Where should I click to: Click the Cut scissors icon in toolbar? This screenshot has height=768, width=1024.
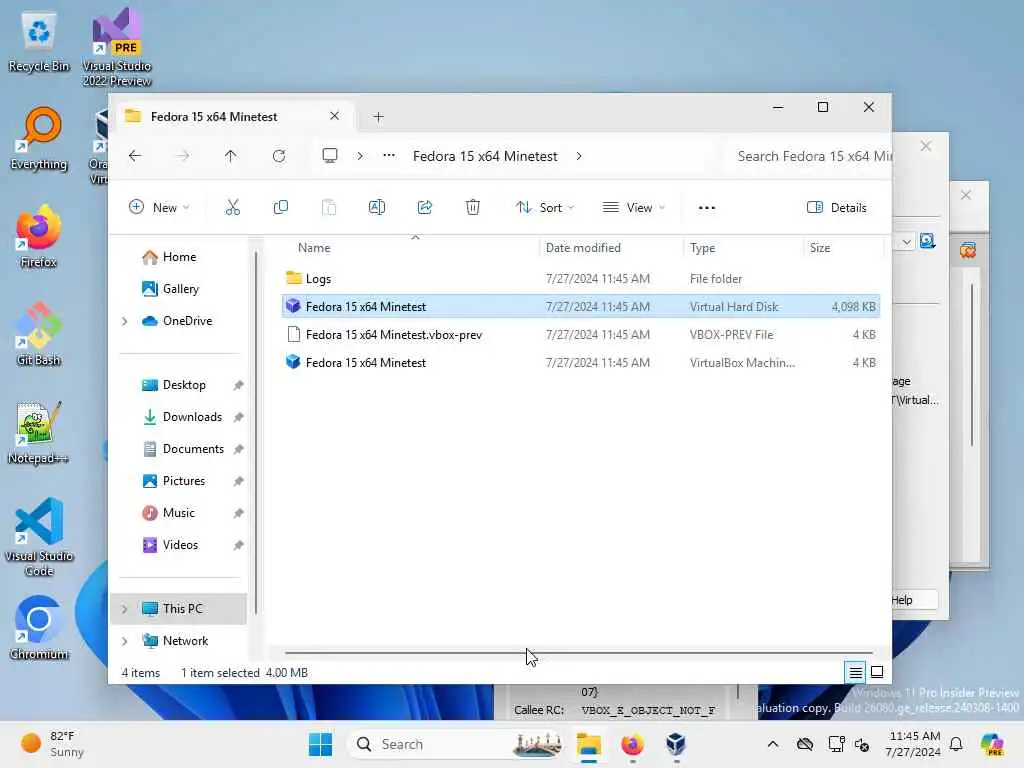coord(232,208)
